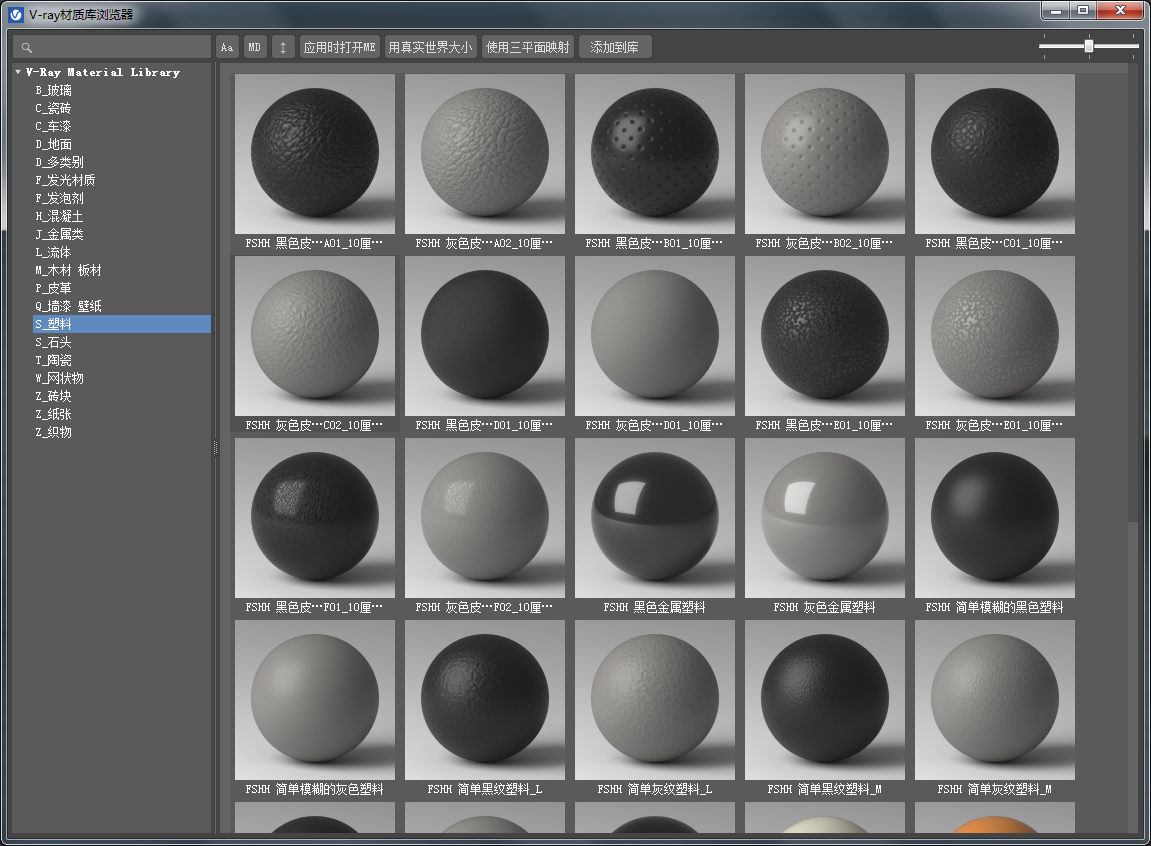The height and width of the screenshot is (846, 1151).
Task: Select the L_流体 category
Action: click(x=54, y=252)
